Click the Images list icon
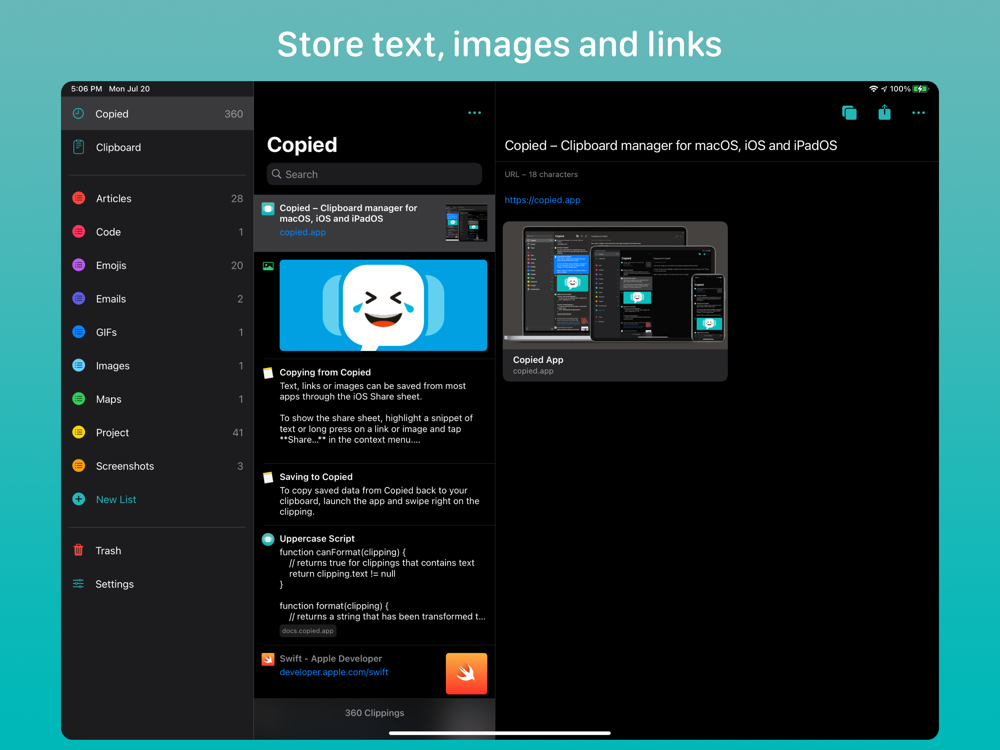The image size is (1000, 750). pyautogui.click(x=78, y=365)
